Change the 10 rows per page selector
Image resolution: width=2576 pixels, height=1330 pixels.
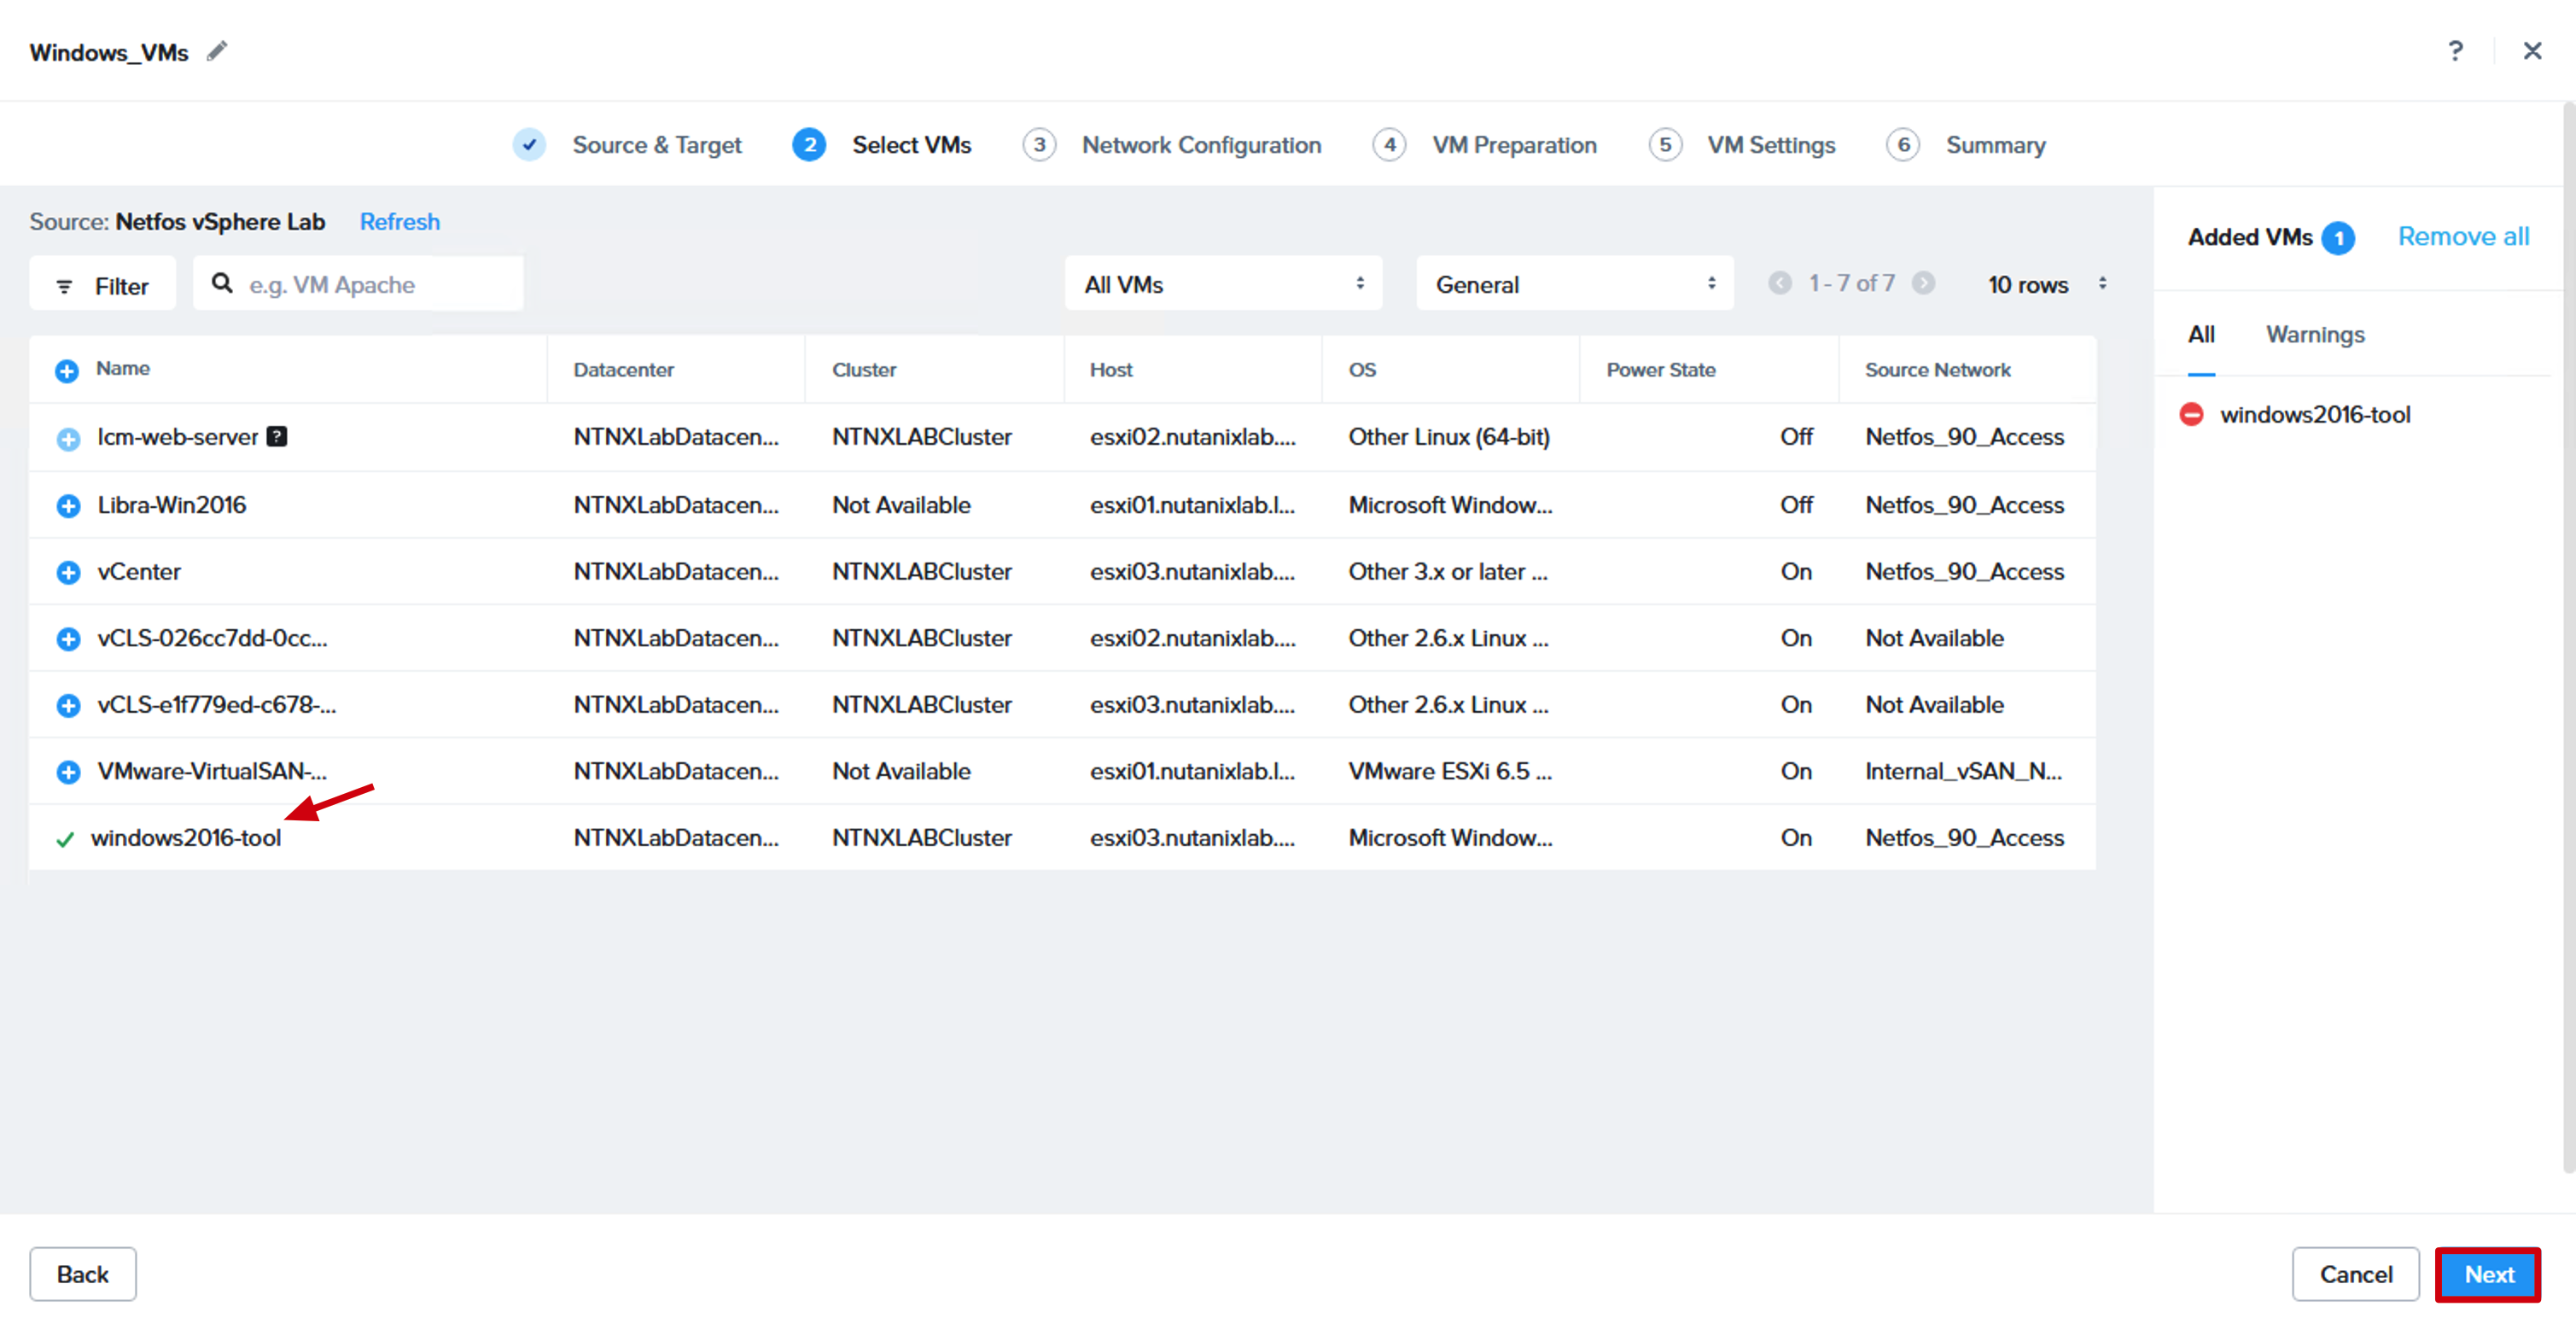point(2046,284)
